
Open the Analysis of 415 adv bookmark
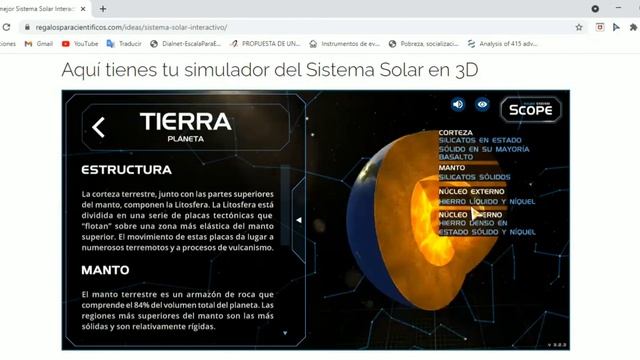tap(502, 44)
